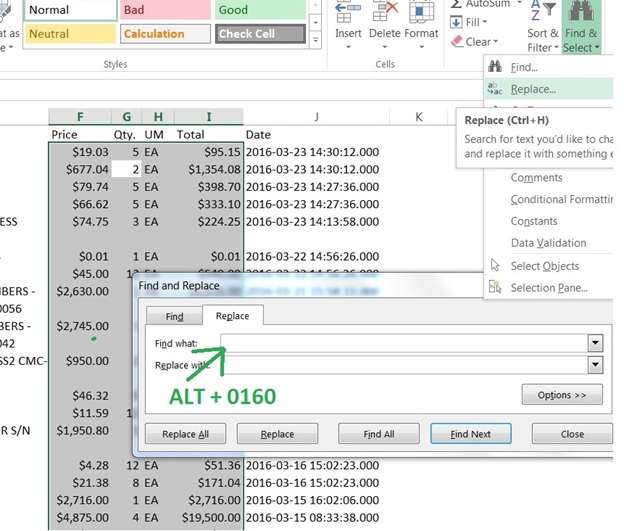Select column K header

[419, 117]
